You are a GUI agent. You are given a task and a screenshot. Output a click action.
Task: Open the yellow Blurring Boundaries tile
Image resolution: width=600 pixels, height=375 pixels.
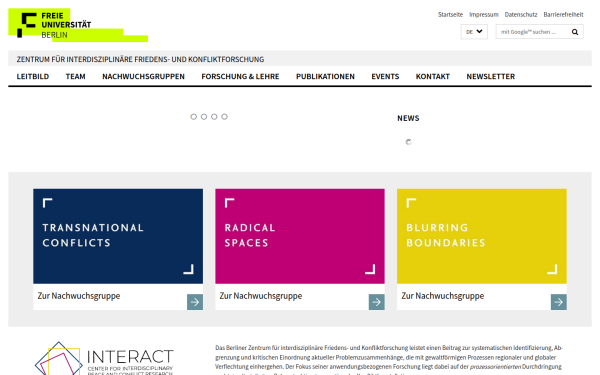coord(482,236)
